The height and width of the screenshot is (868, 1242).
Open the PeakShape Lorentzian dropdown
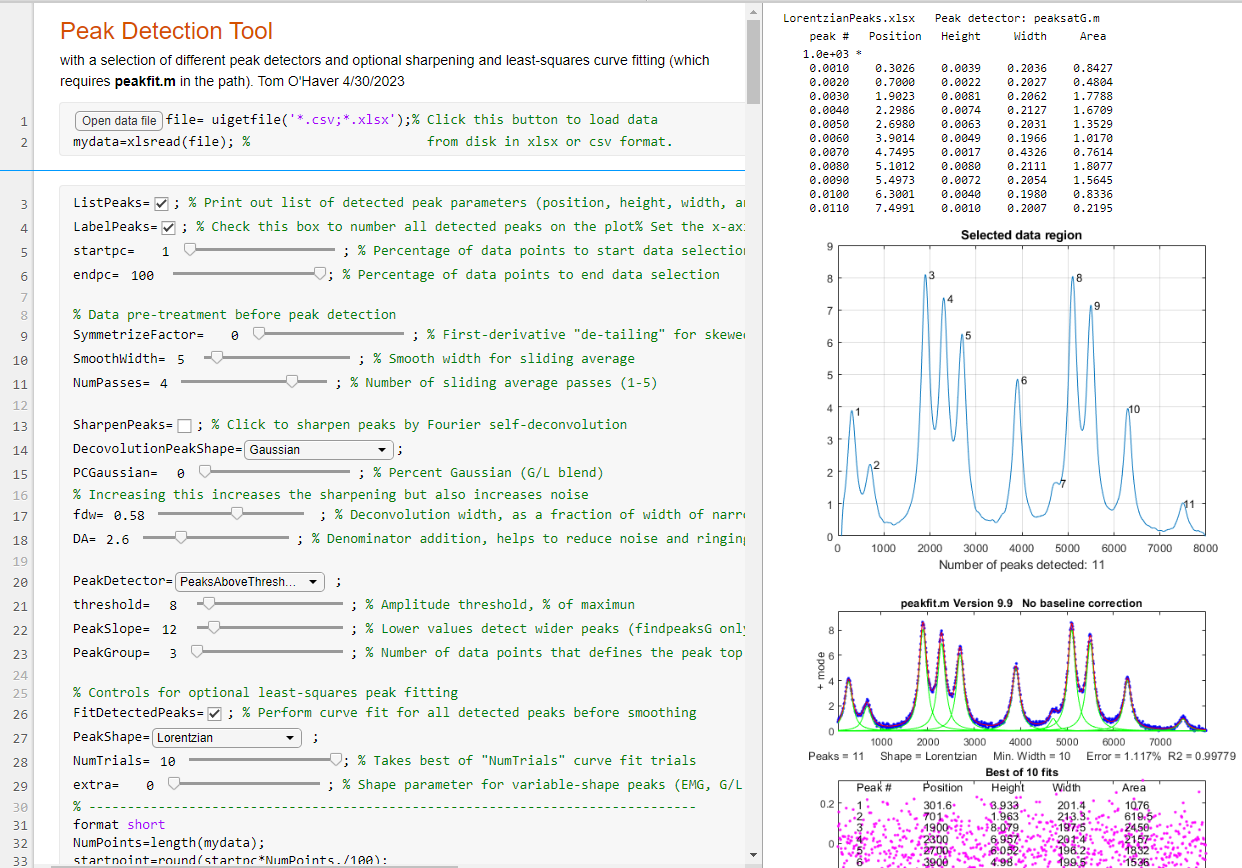(x=226, y=738)
